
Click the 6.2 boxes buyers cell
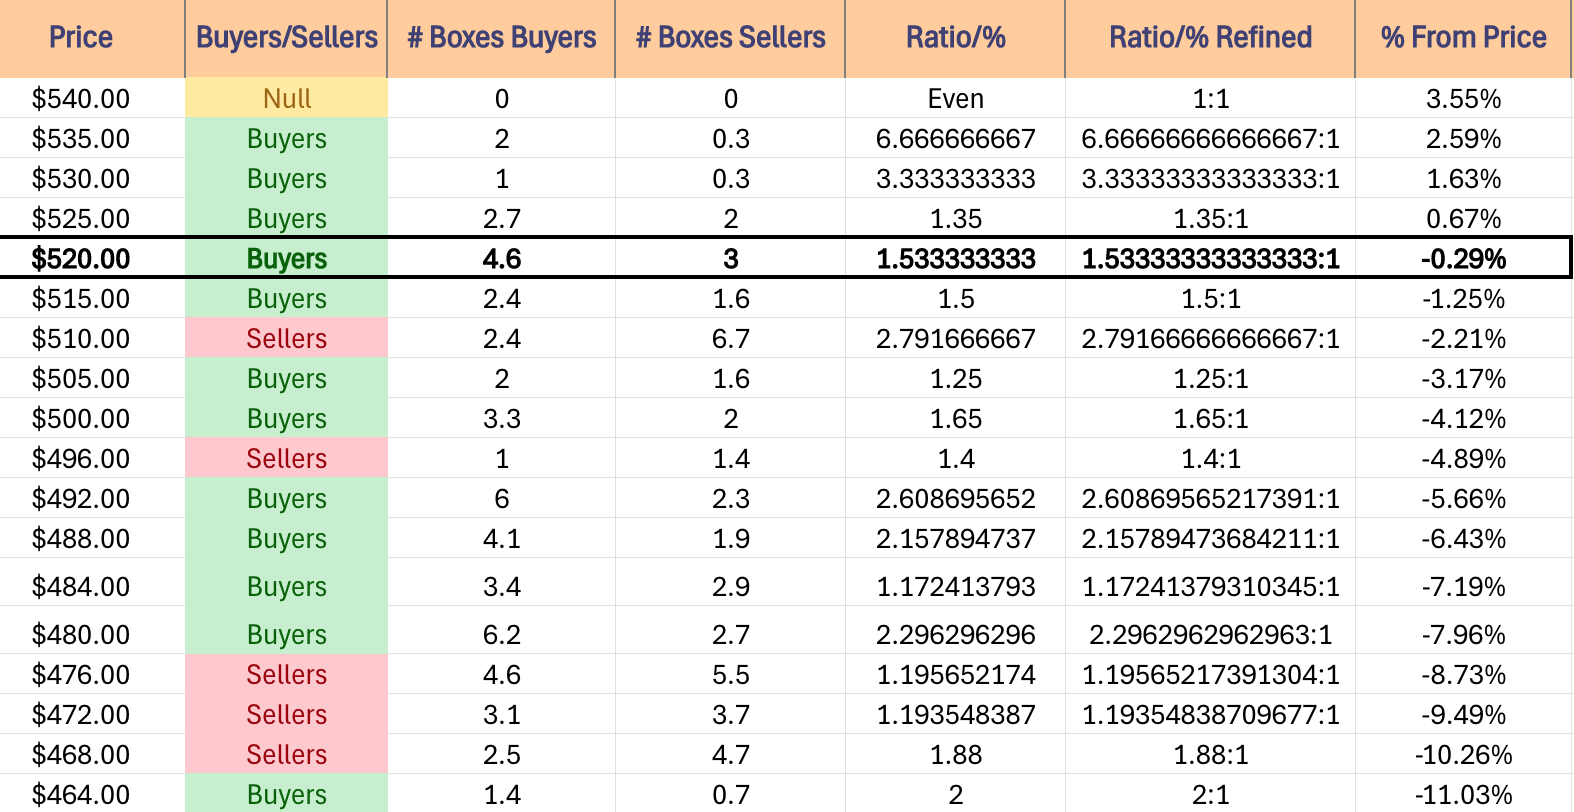501,634
